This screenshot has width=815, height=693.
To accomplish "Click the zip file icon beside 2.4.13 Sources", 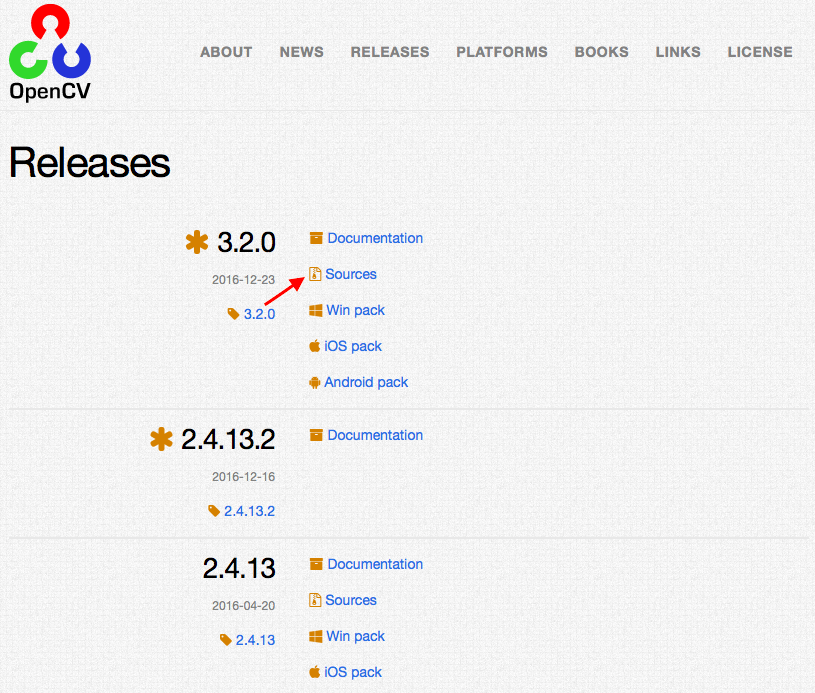I will [x=315, y=600].
